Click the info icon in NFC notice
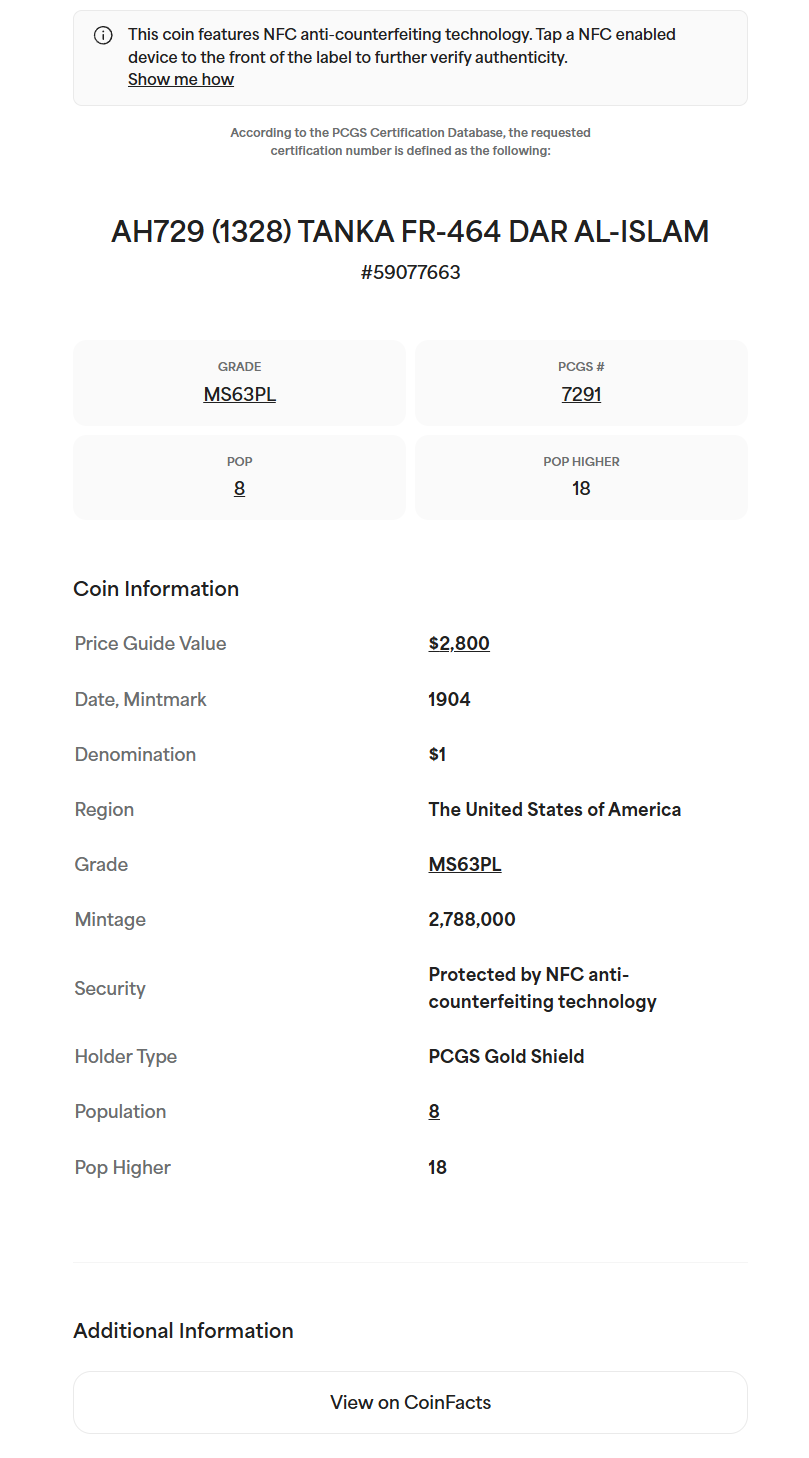Image resolution: width=809 pixels, height=1458 pixels. [x=103, y=35]
